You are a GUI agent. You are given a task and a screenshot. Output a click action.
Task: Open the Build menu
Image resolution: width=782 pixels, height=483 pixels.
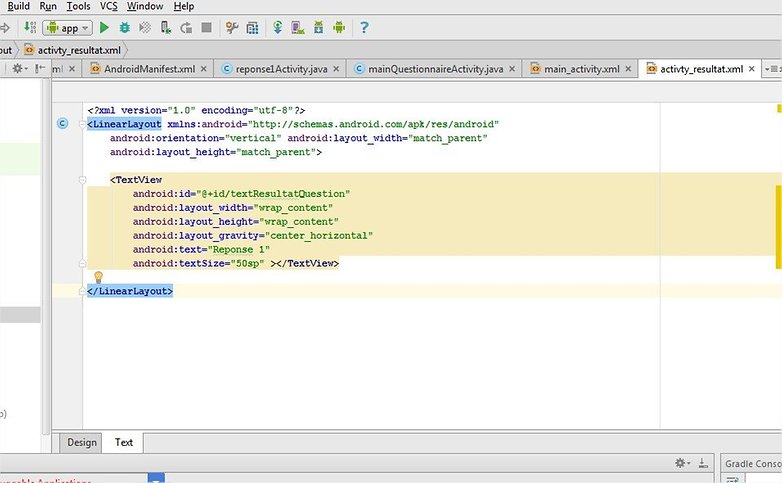coord(18,6)
